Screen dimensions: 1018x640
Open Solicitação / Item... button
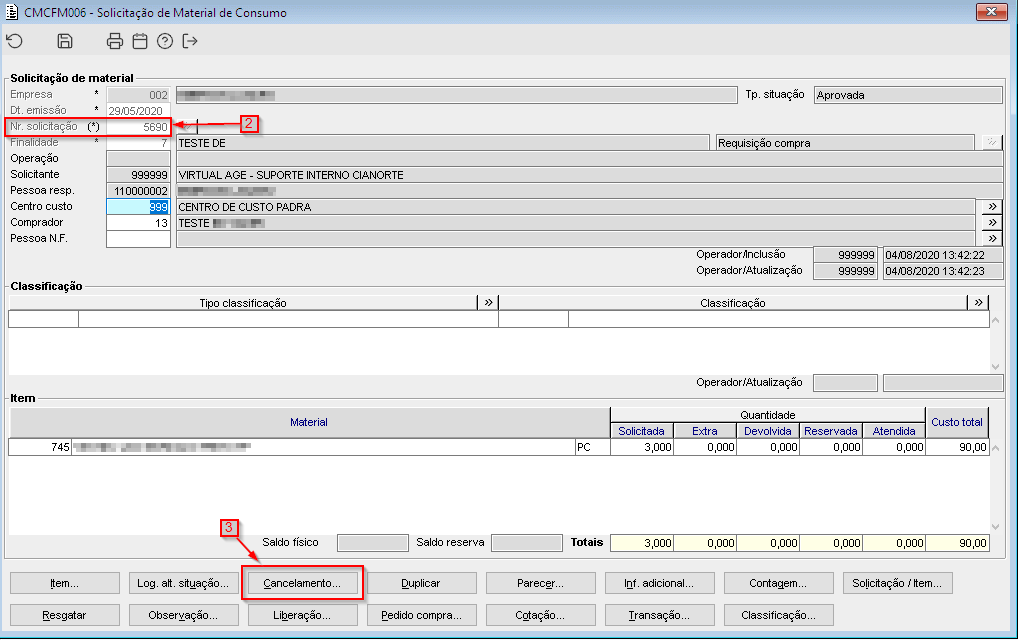(897, 583)
